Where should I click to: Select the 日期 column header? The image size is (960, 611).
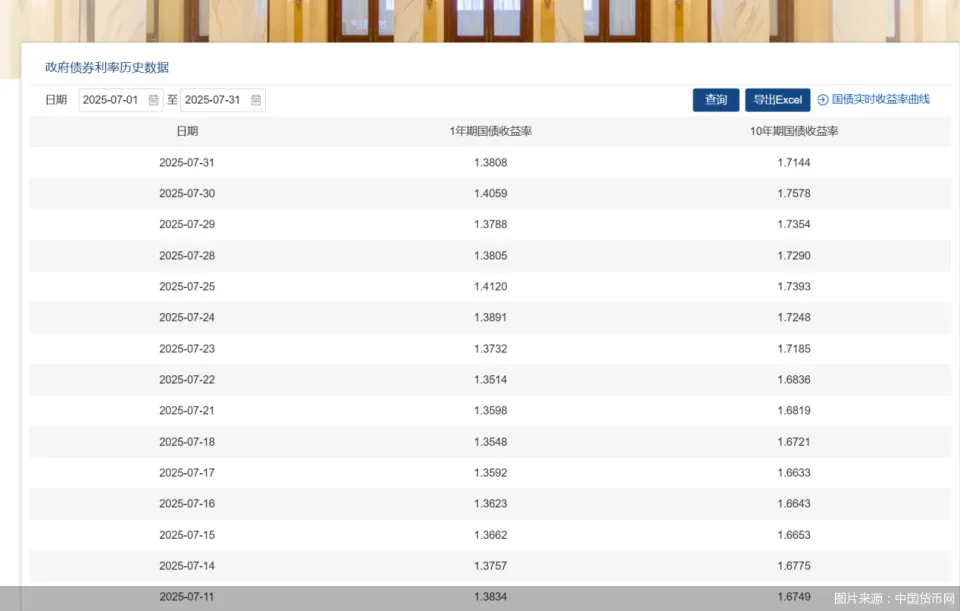pos(189,131)
